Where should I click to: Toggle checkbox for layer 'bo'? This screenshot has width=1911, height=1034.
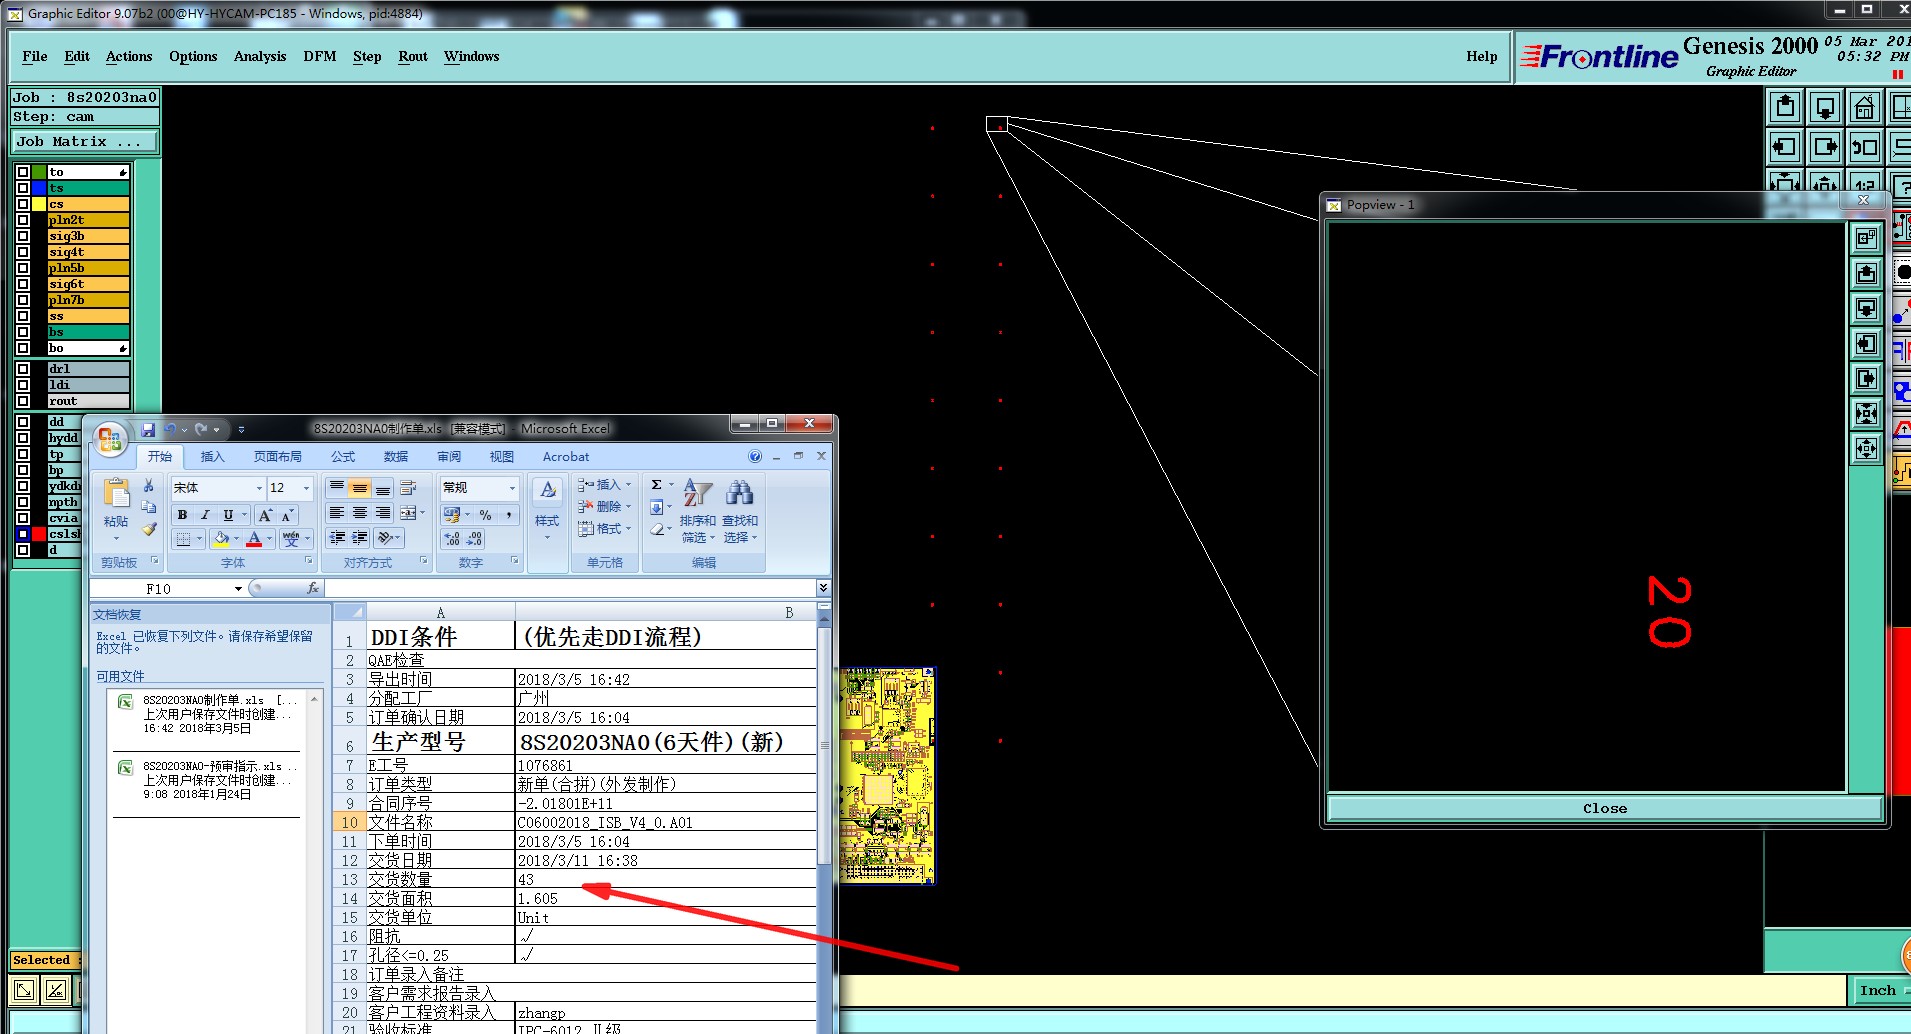(x=23, y=348)
